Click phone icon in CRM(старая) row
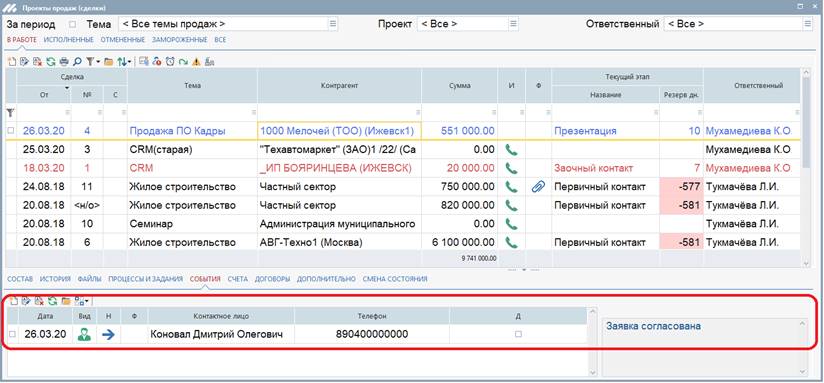 [x=511, y=150]
